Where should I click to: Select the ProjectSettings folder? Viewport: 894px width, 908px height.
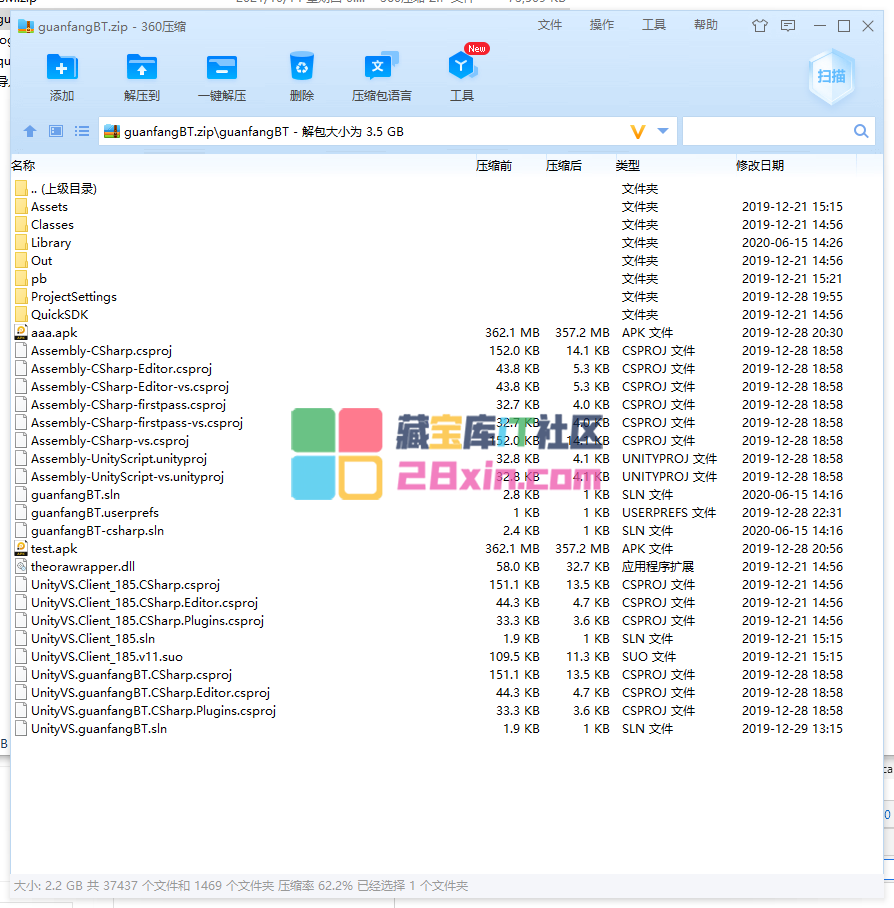[73, 297]
